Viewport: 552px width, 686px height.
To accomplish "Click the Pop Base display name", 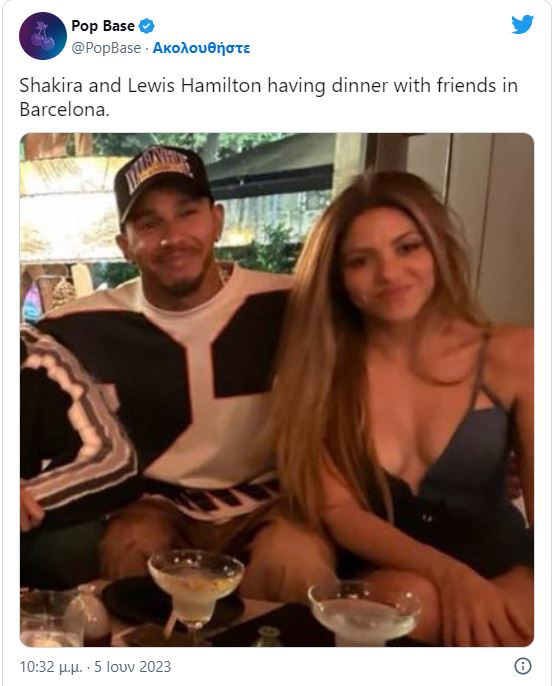I will [103, 26].
